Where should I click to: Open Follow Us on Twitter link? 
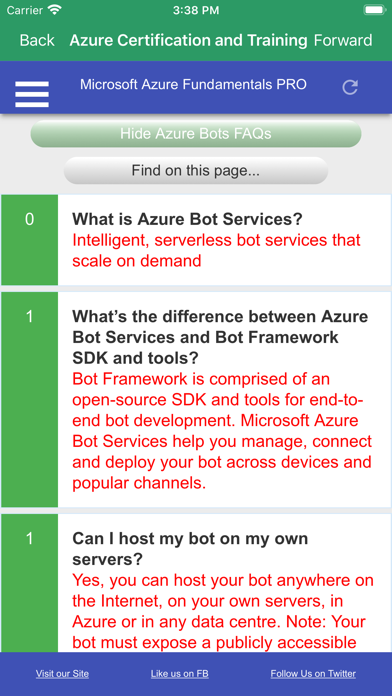(x=313, y=673)
